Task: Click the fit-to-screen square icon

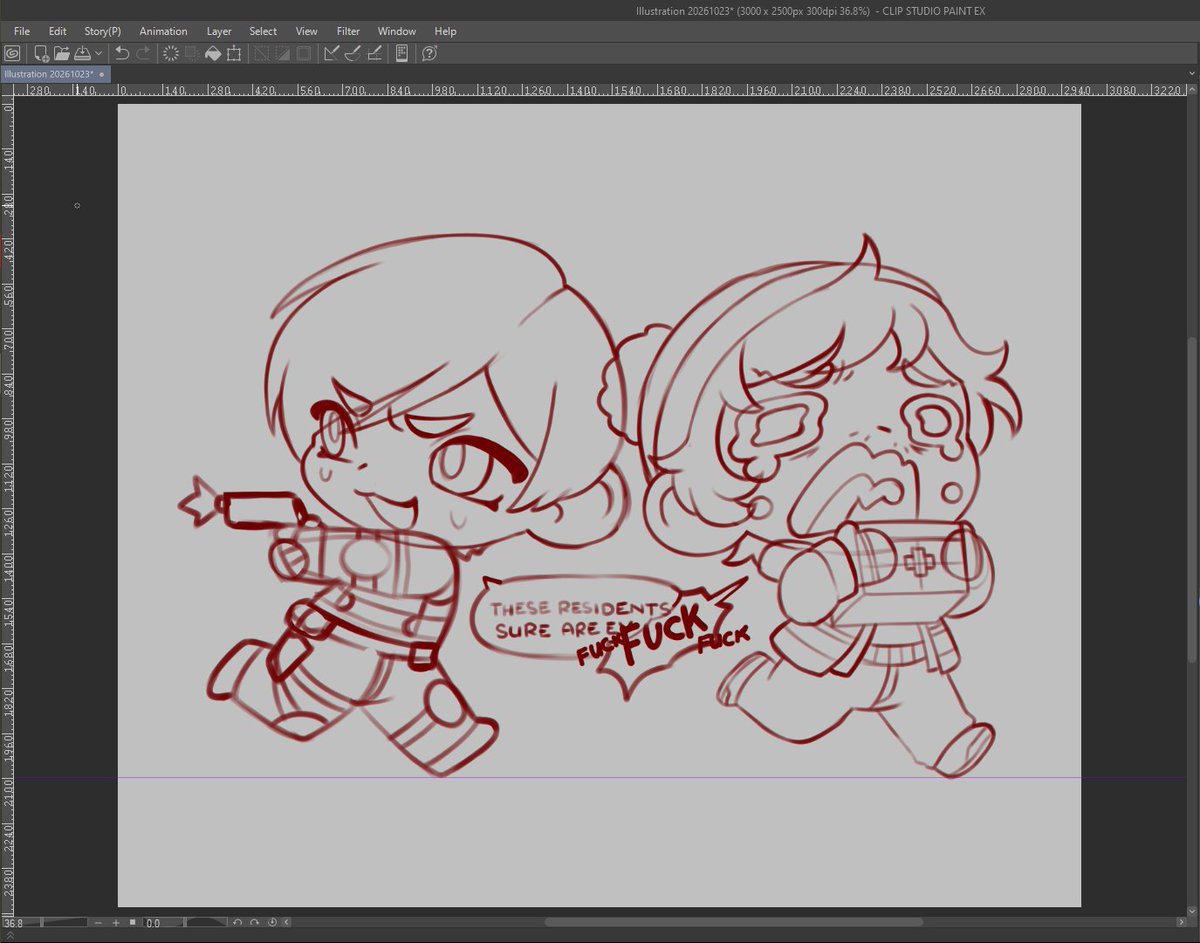Action: click(133, 923)
